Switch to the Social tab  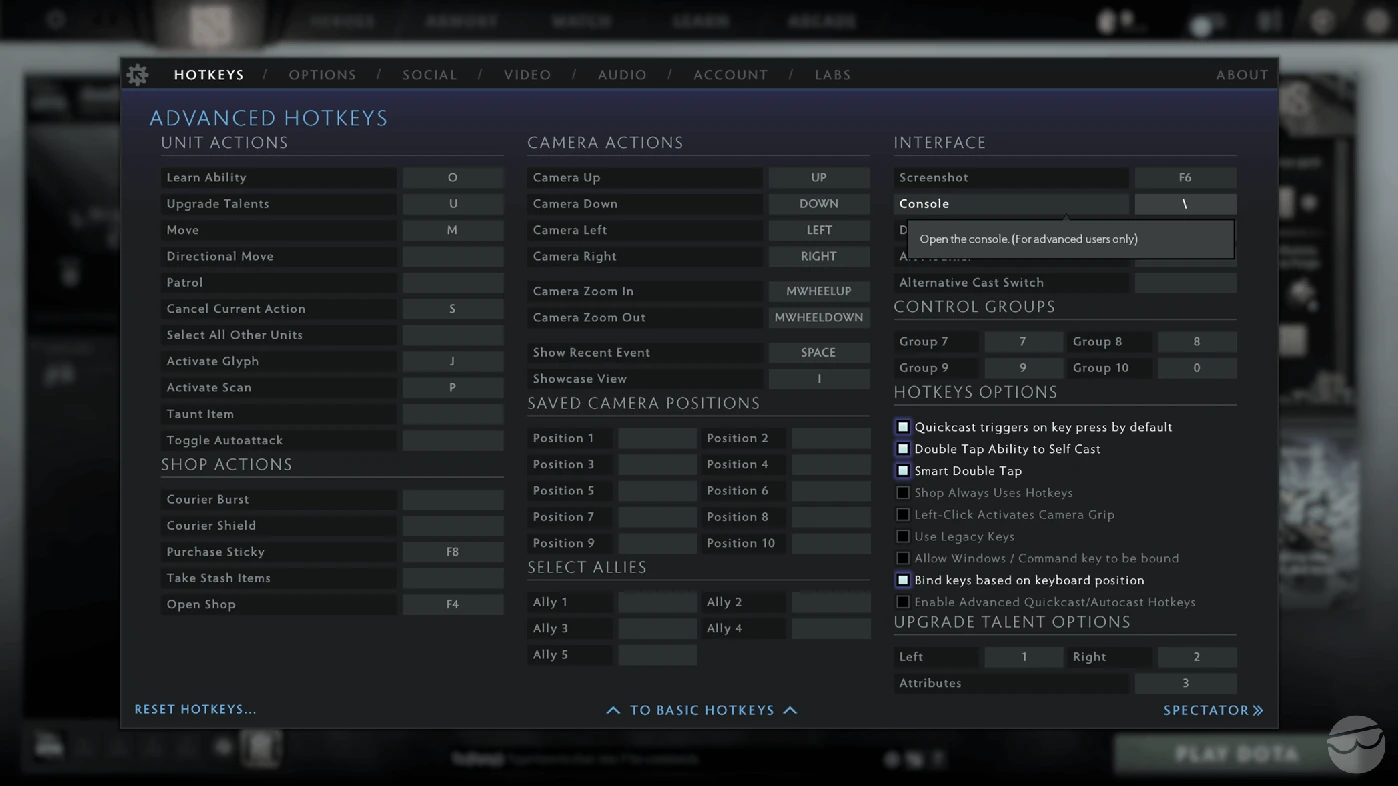click(x=430, y=75)
